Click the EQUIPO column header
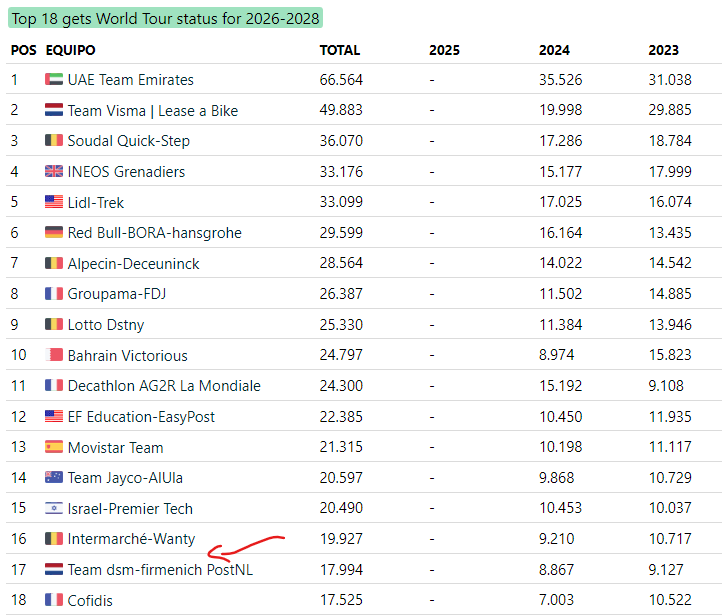The image size is (722, 615). 70,50
